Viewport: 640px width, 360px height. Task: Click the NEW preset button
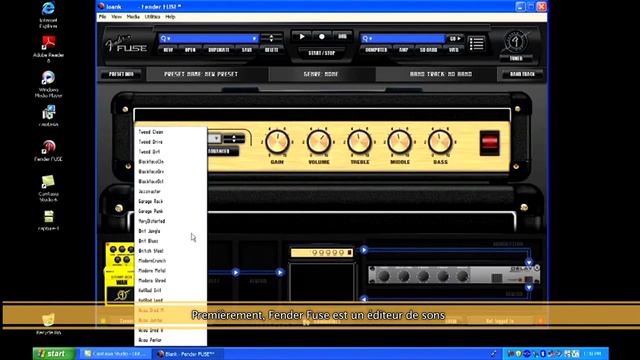pos(168,50)
